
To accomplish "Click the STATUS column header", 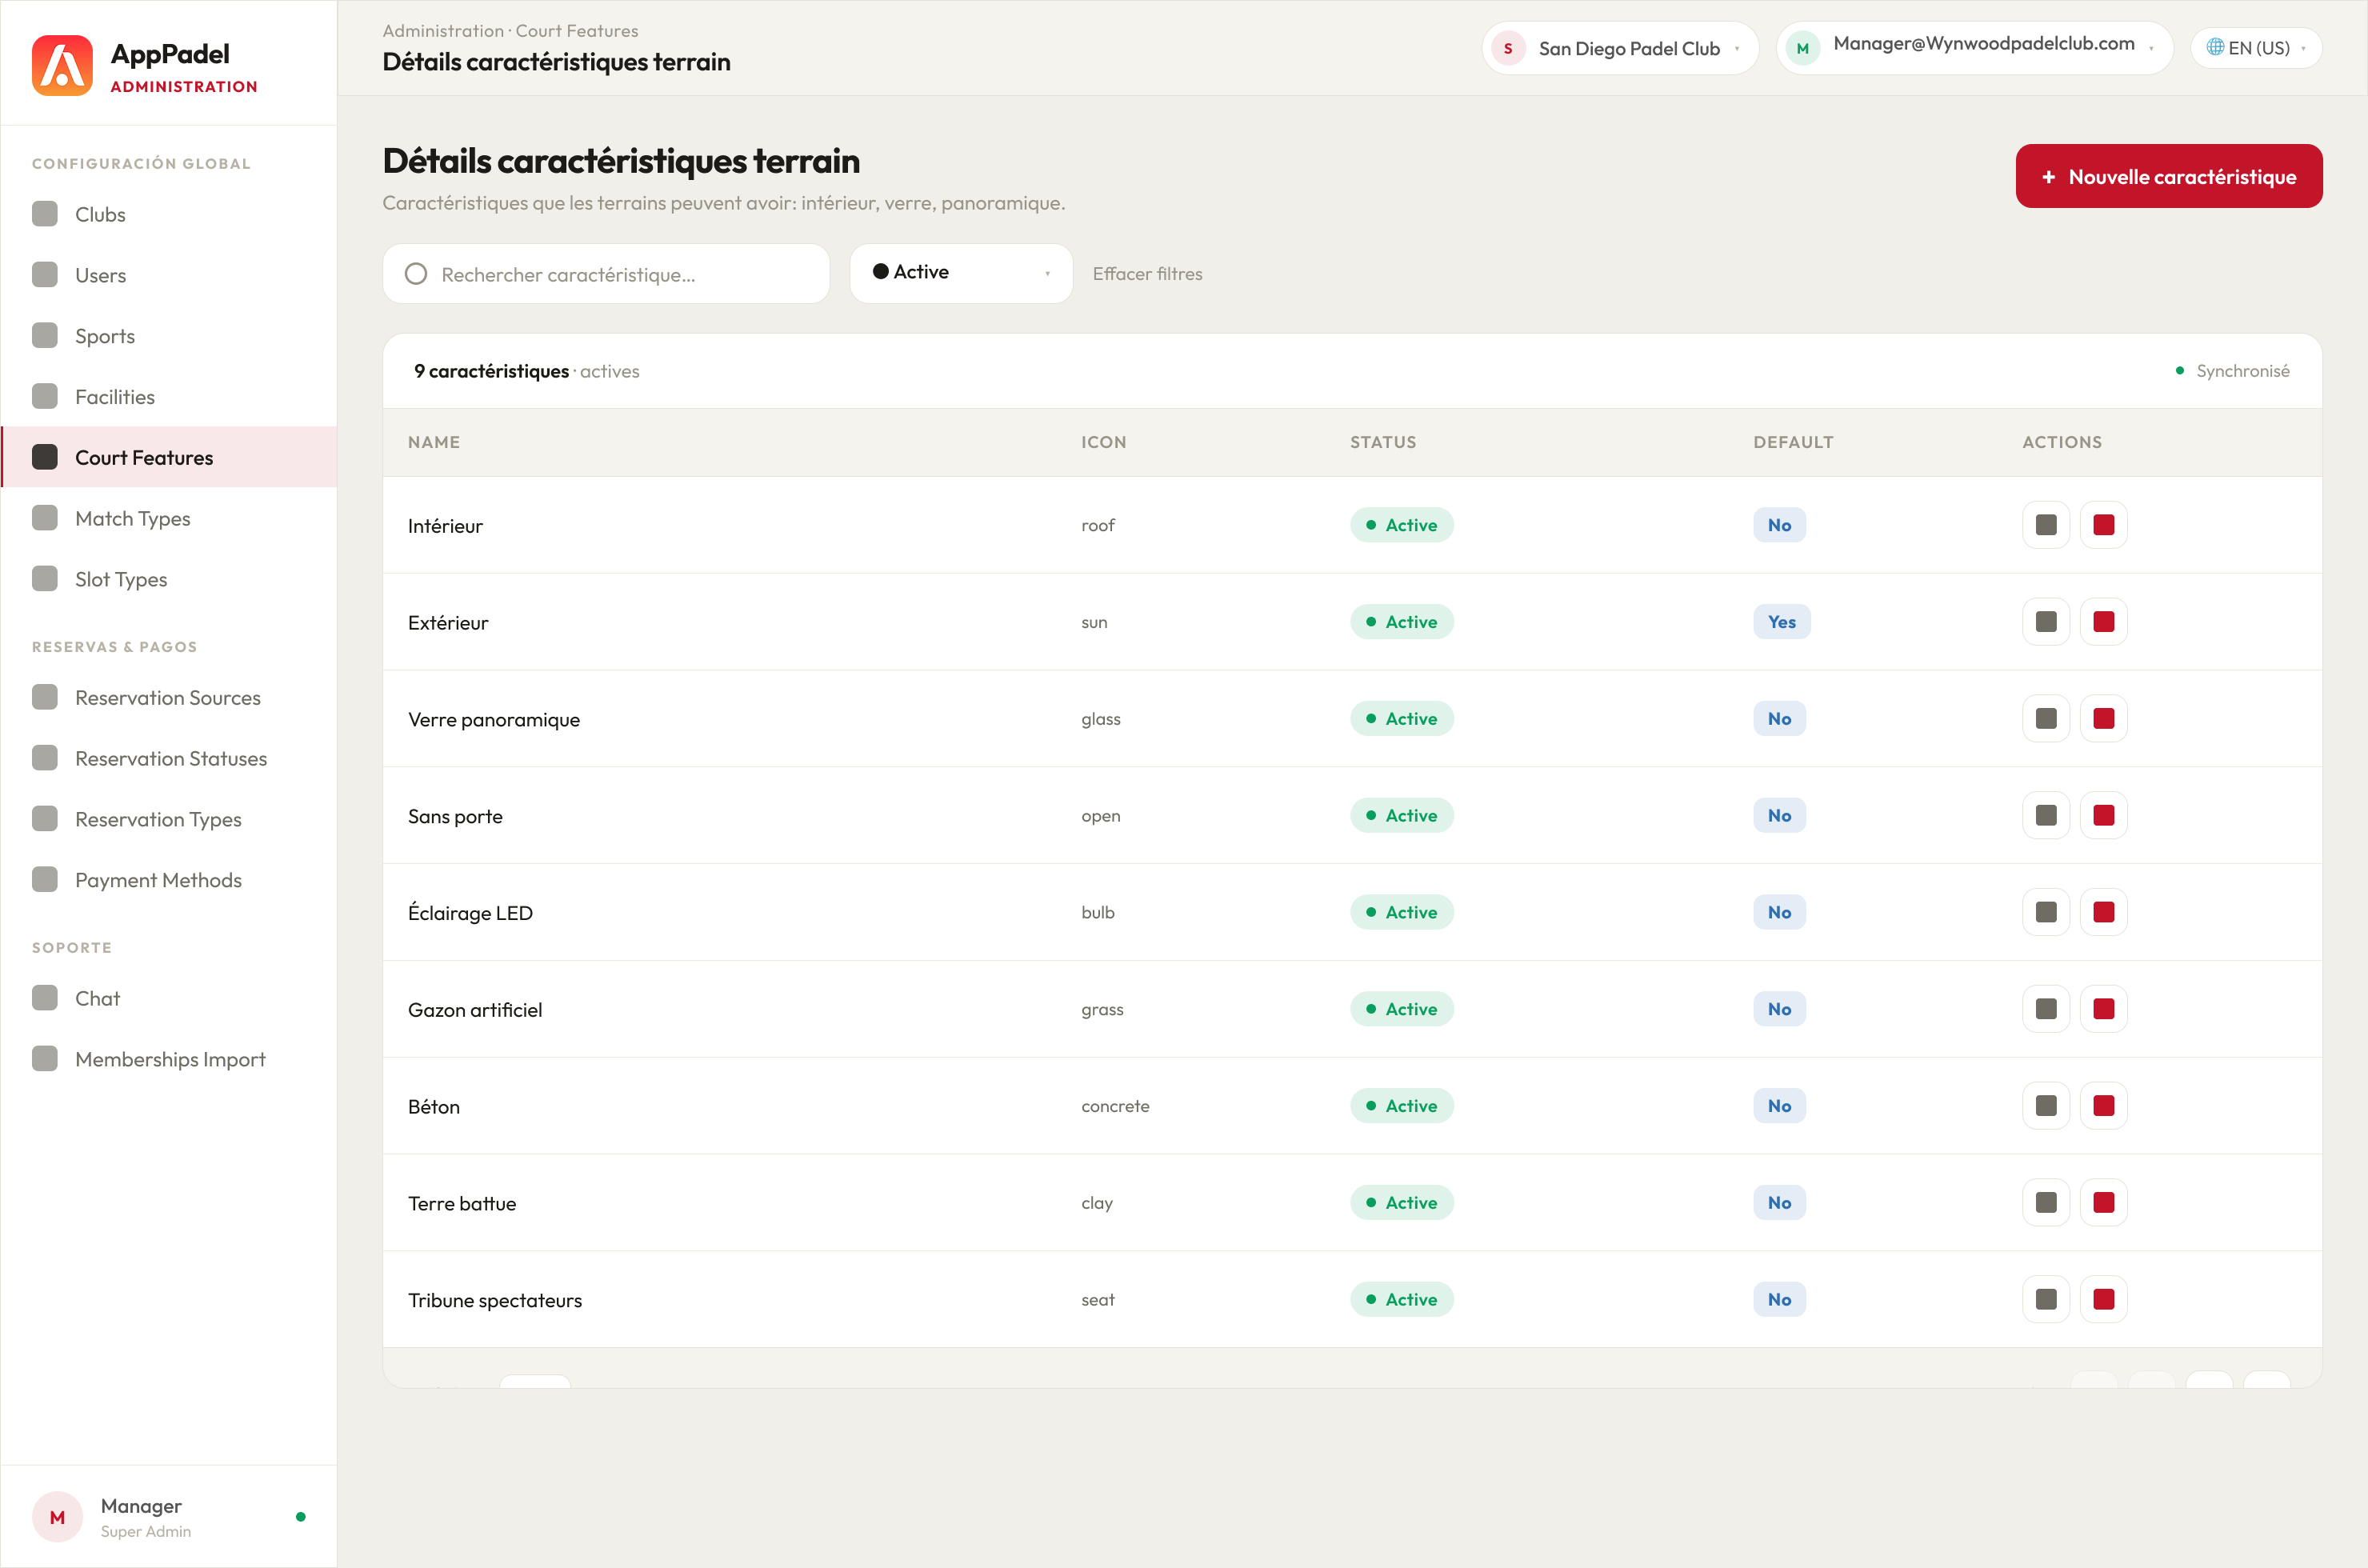I will click(1383, 442).
